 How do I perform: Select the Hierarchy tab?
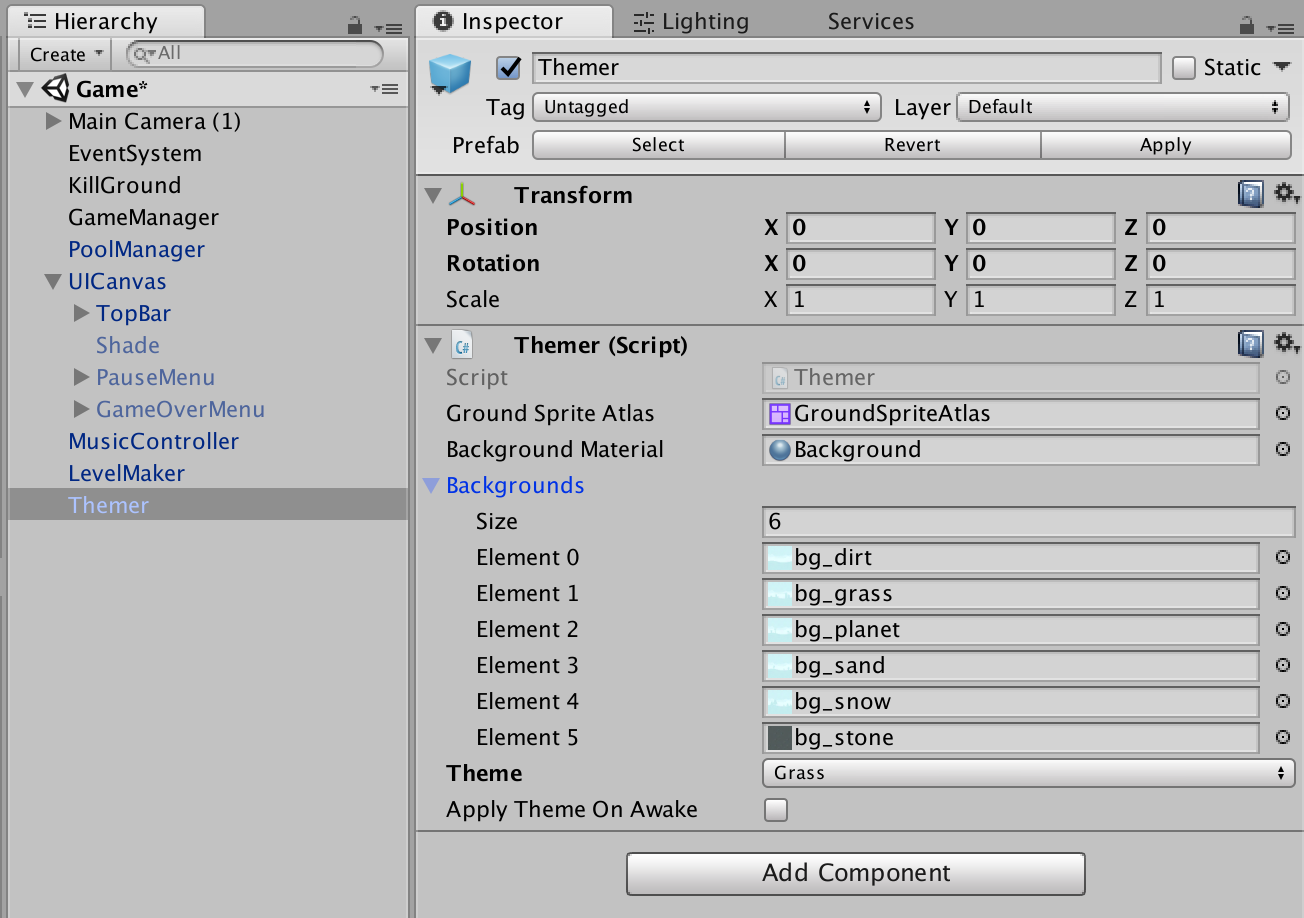point(106,22)
